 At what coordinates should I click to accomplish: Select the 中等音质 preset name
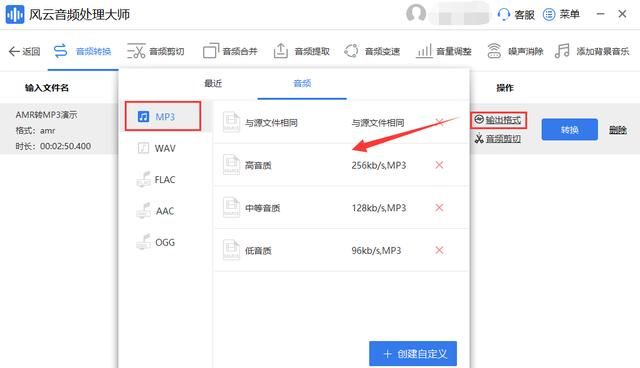point(262,208)
